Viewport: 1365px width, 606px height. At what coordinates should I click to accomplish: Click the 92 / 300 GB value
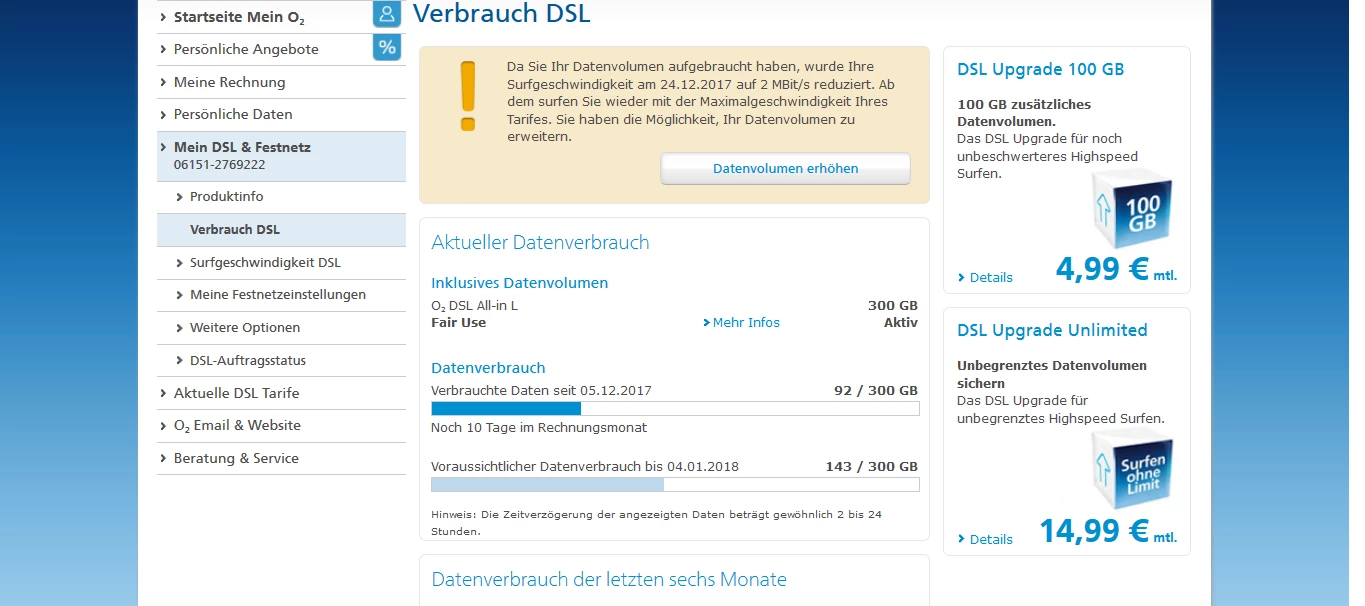[876, 390]
